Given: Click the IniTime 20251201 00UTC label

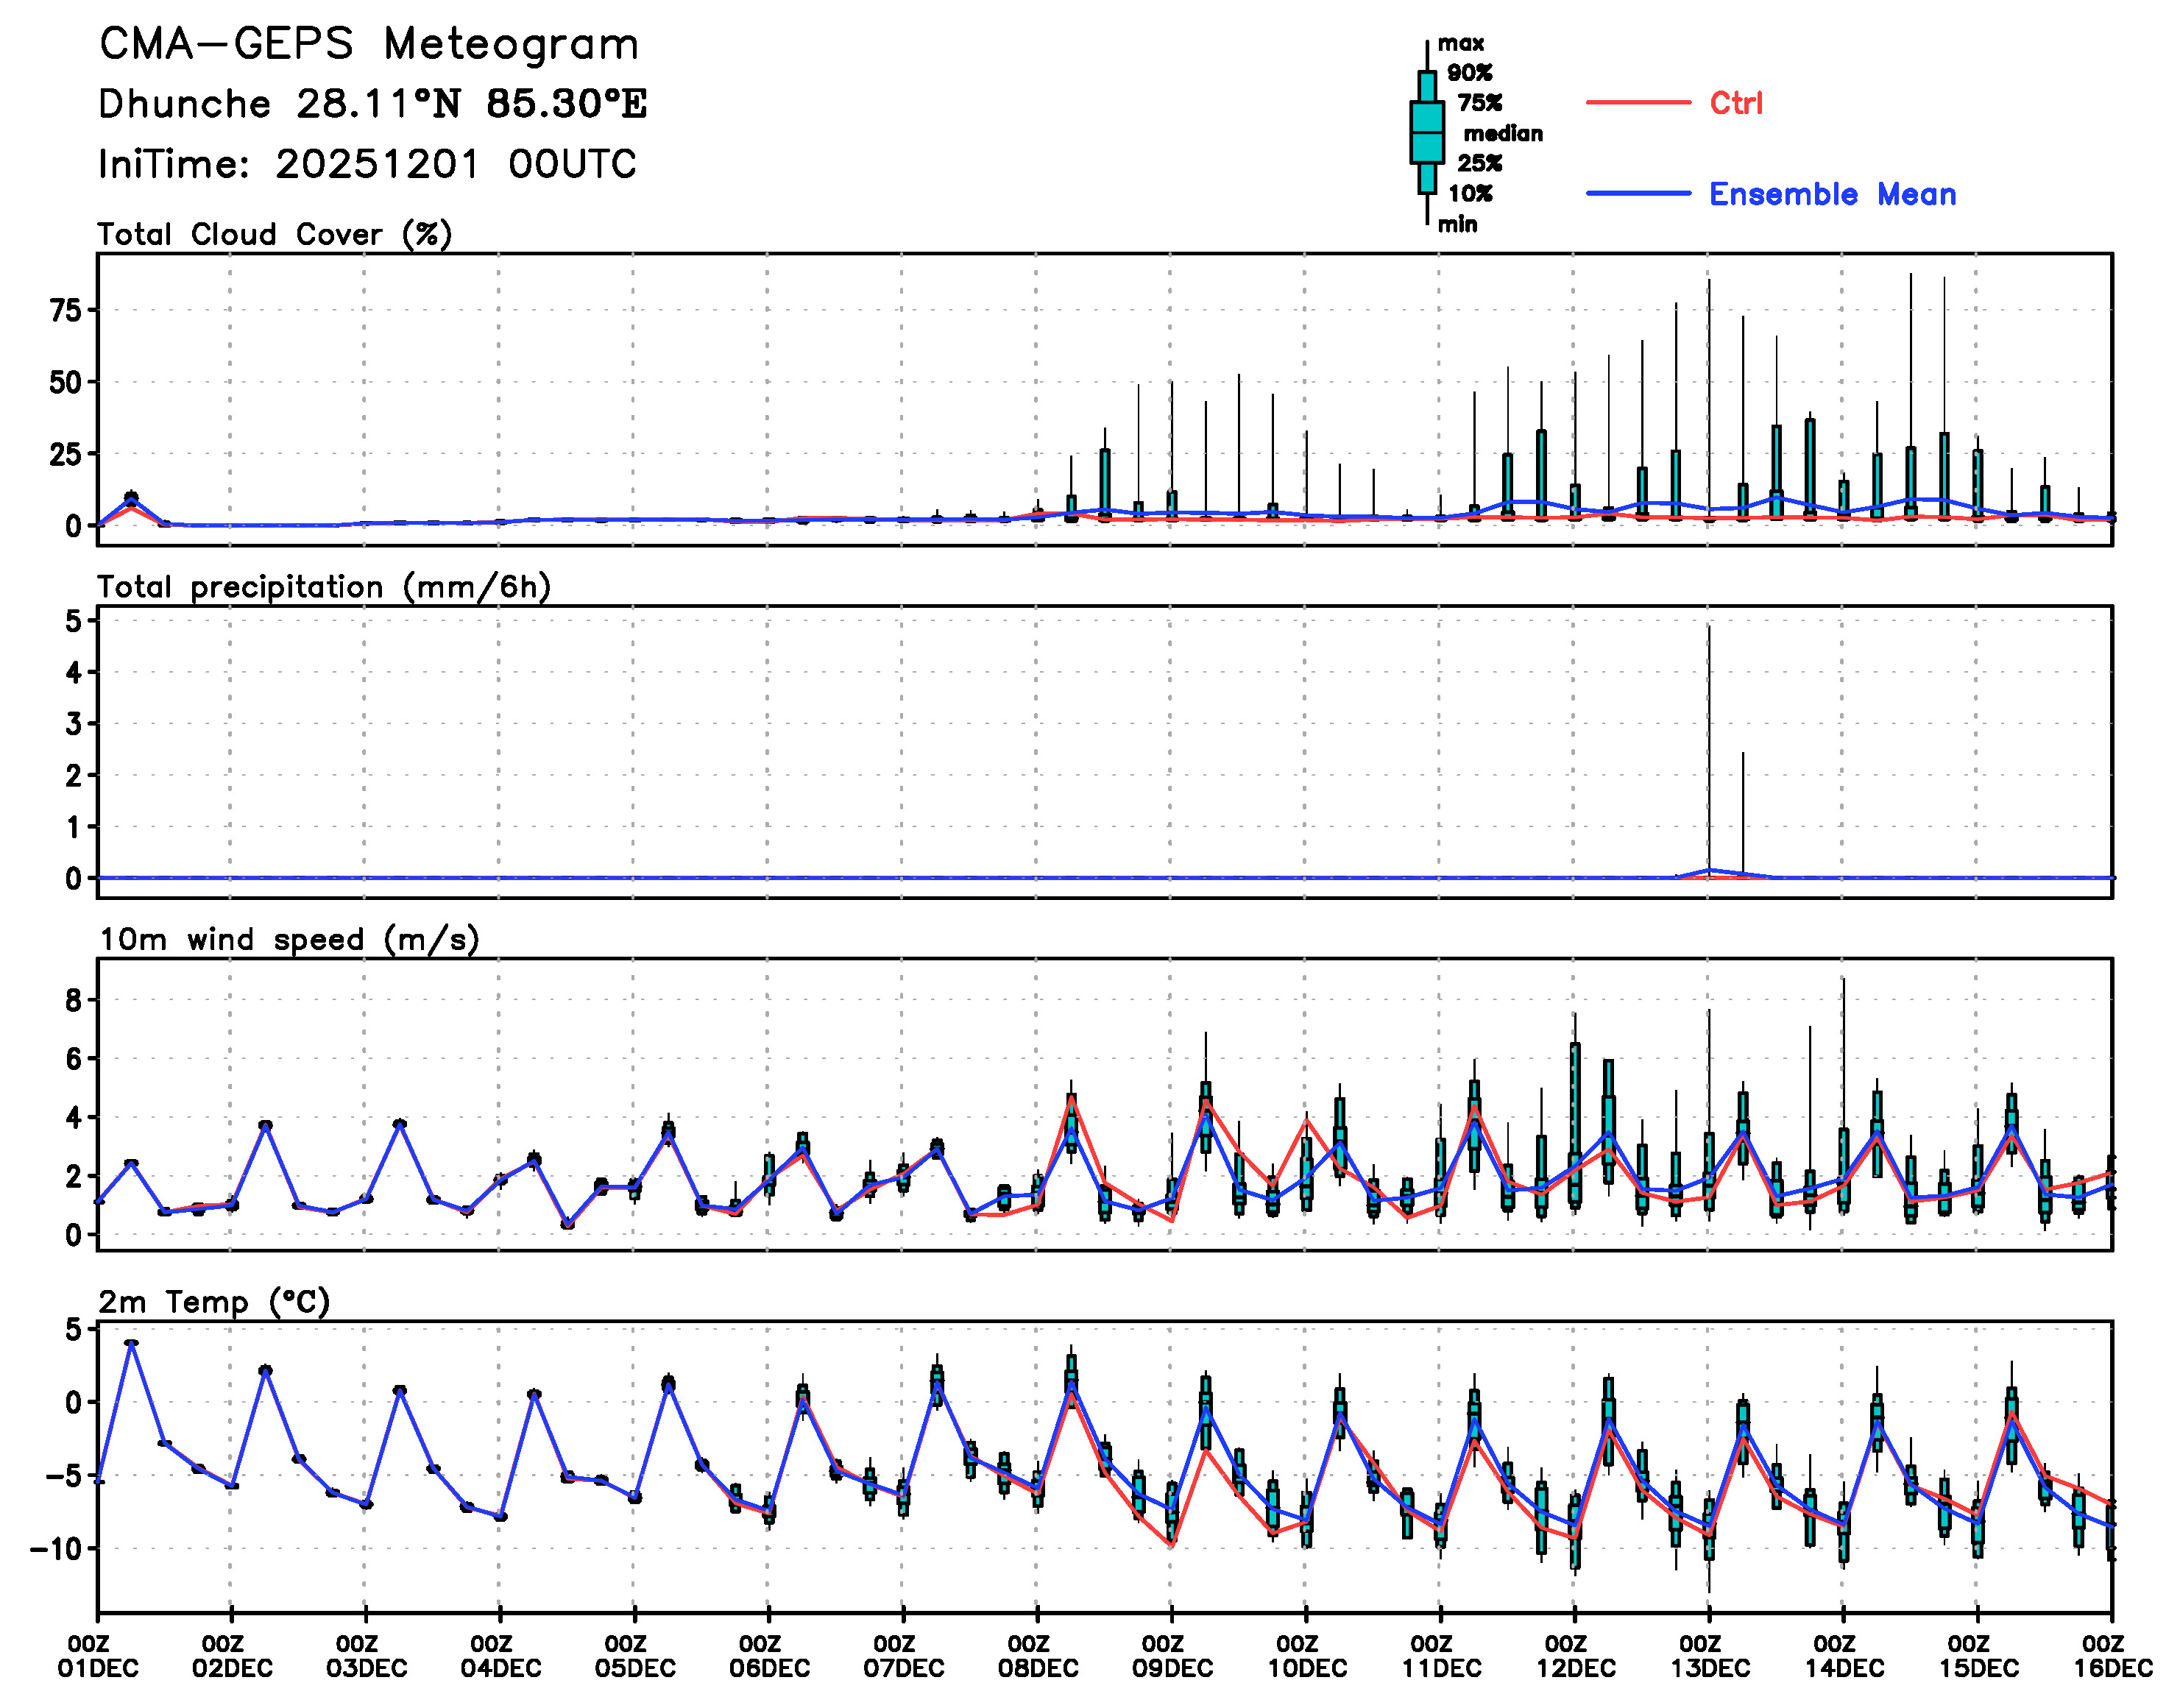Looking at the screenshot, I should pos(367,164).
